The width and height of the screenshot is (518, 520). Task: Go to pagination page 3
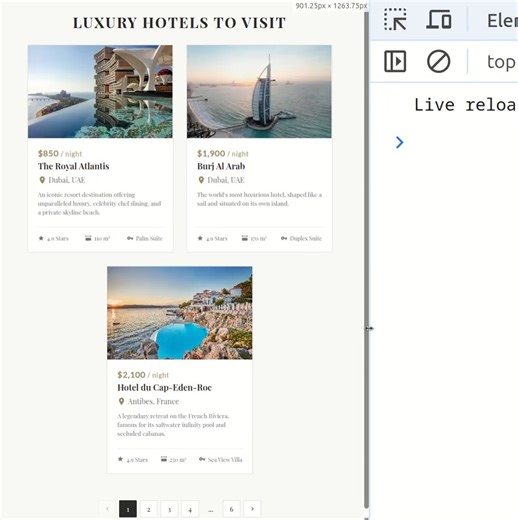[x=169, y=509]
